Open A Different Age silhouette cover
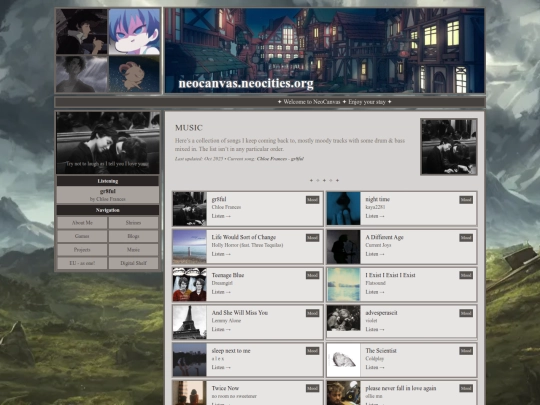The width and height of the screenshot is (540, 405). [343, 247]
